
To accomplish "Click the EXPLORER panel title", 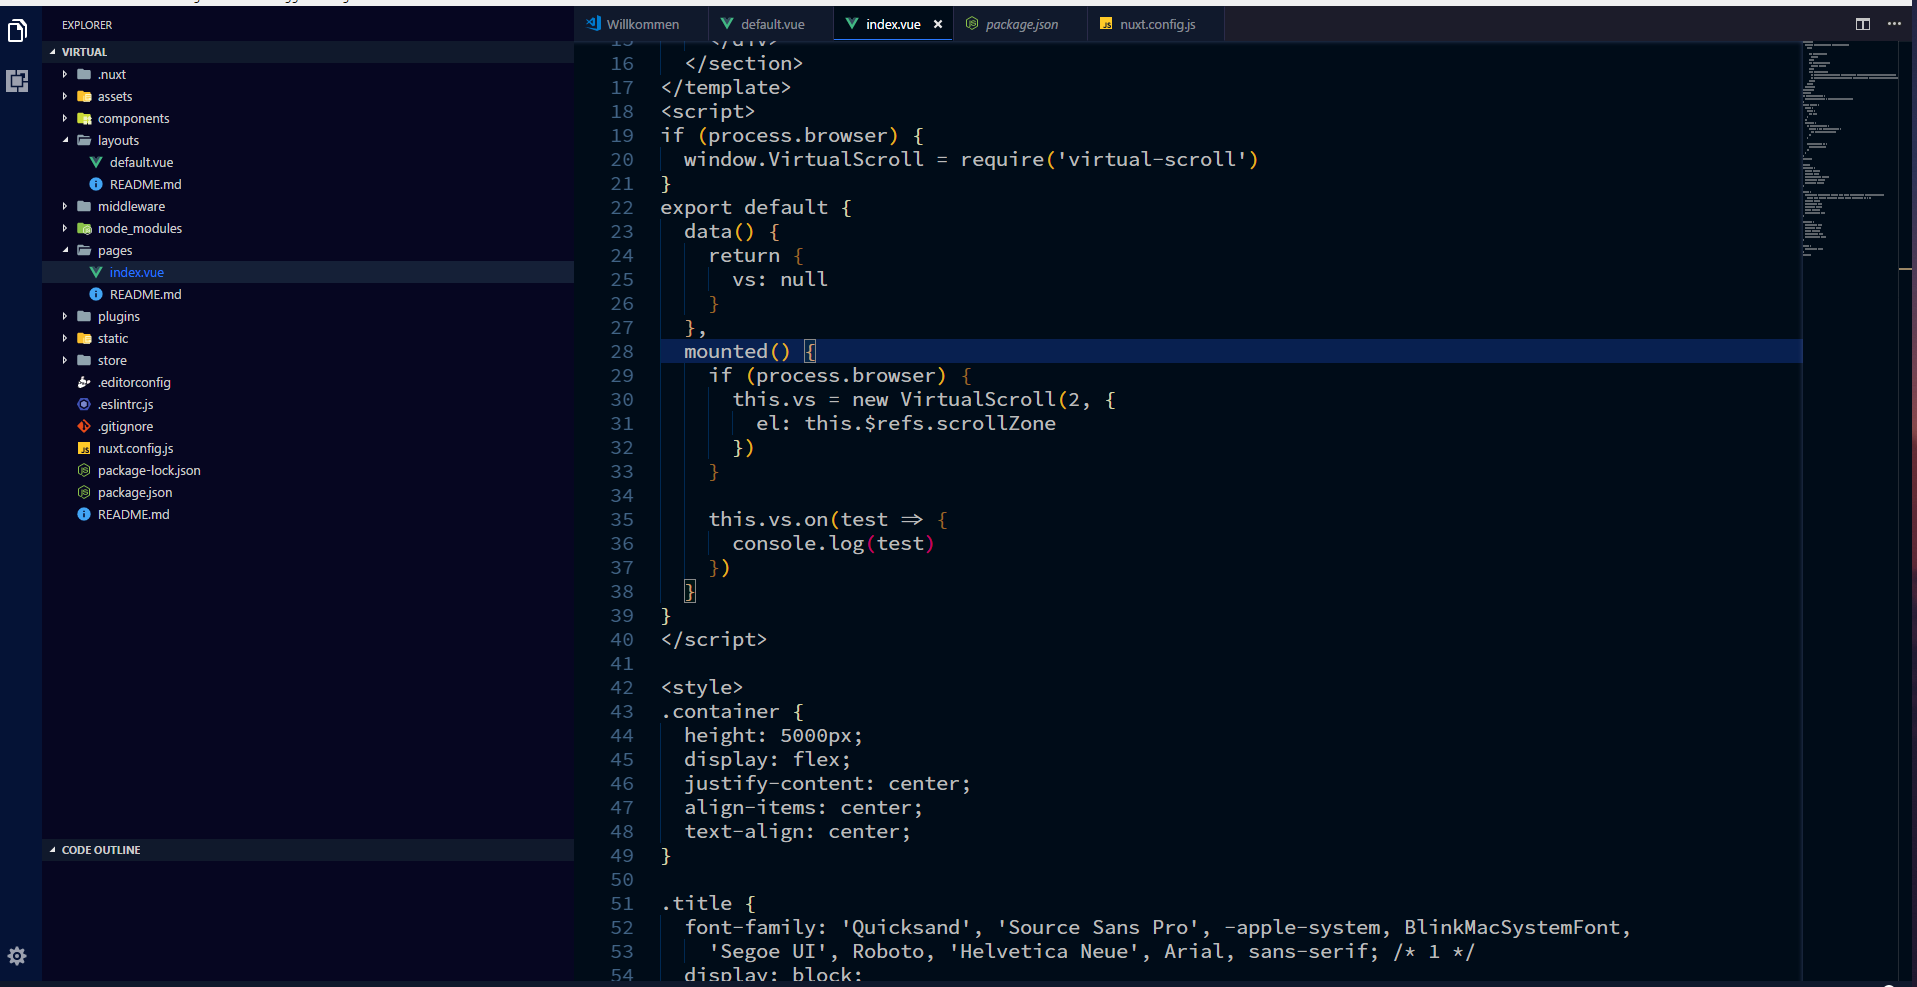I will (87, 25).
